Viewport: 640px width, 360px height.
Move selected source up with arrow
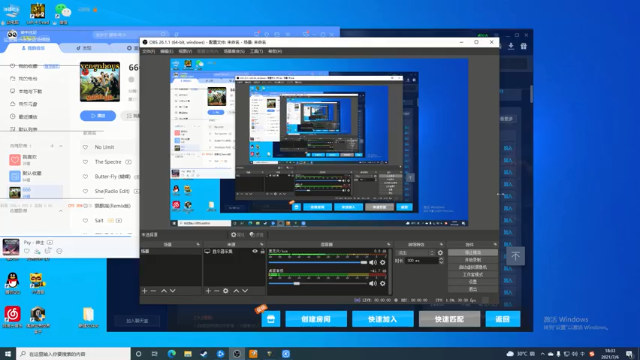(x=236, y=291)
